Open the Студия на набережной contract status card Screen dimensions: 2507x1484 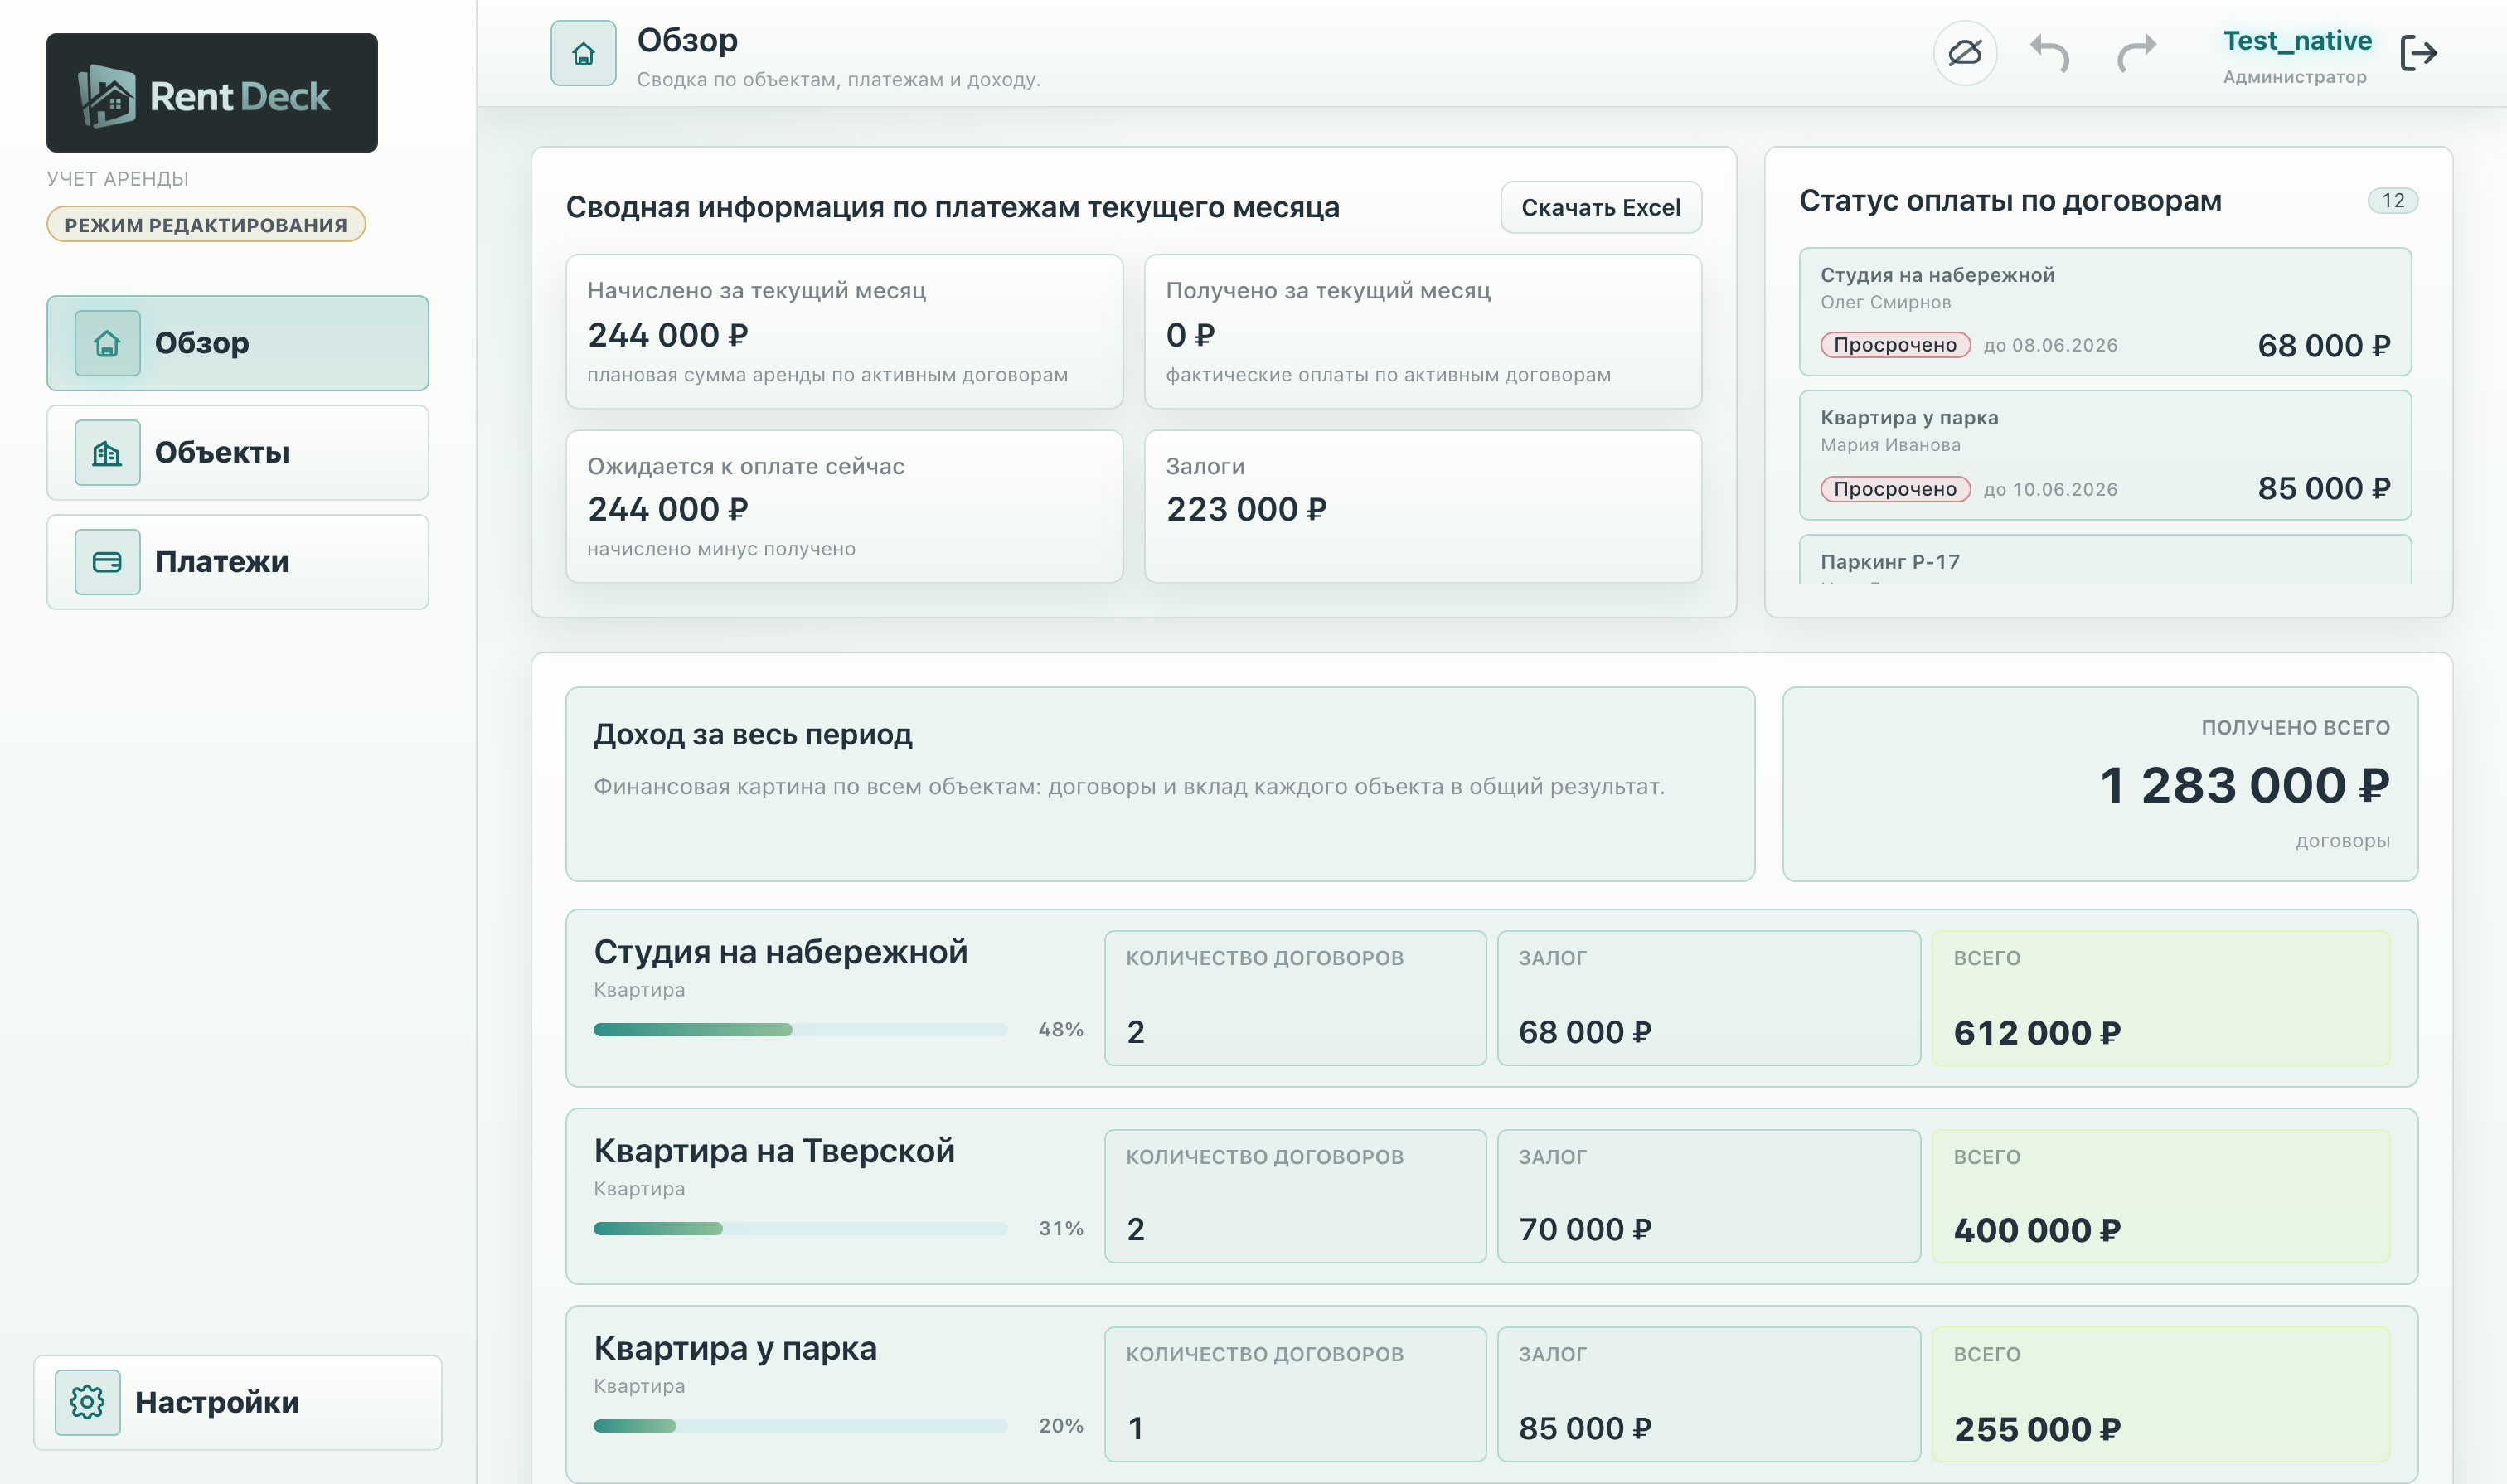click(x=2104, y=312)
